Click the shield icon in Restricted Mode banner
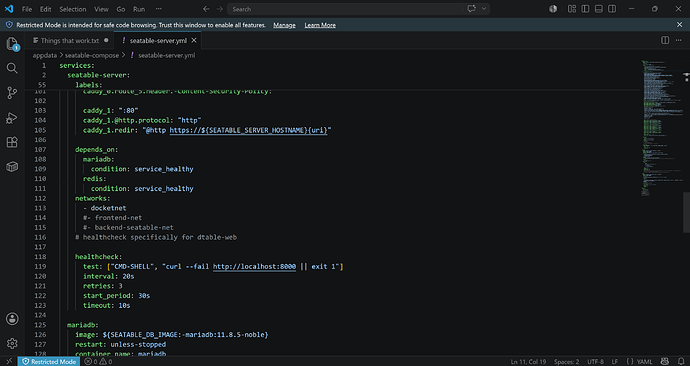The width and height of the screenshot is (690, 366). 9,25
